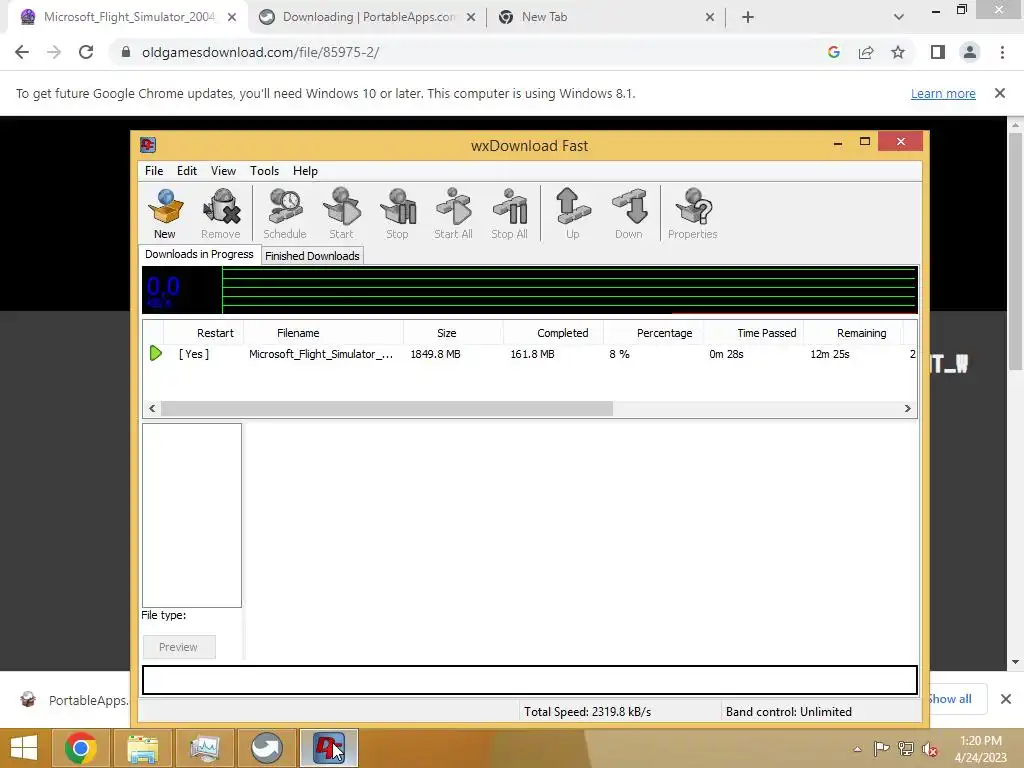Toggle Chrome side panel icon
The height and width of the screenshot is (768, 1024).
938,52
